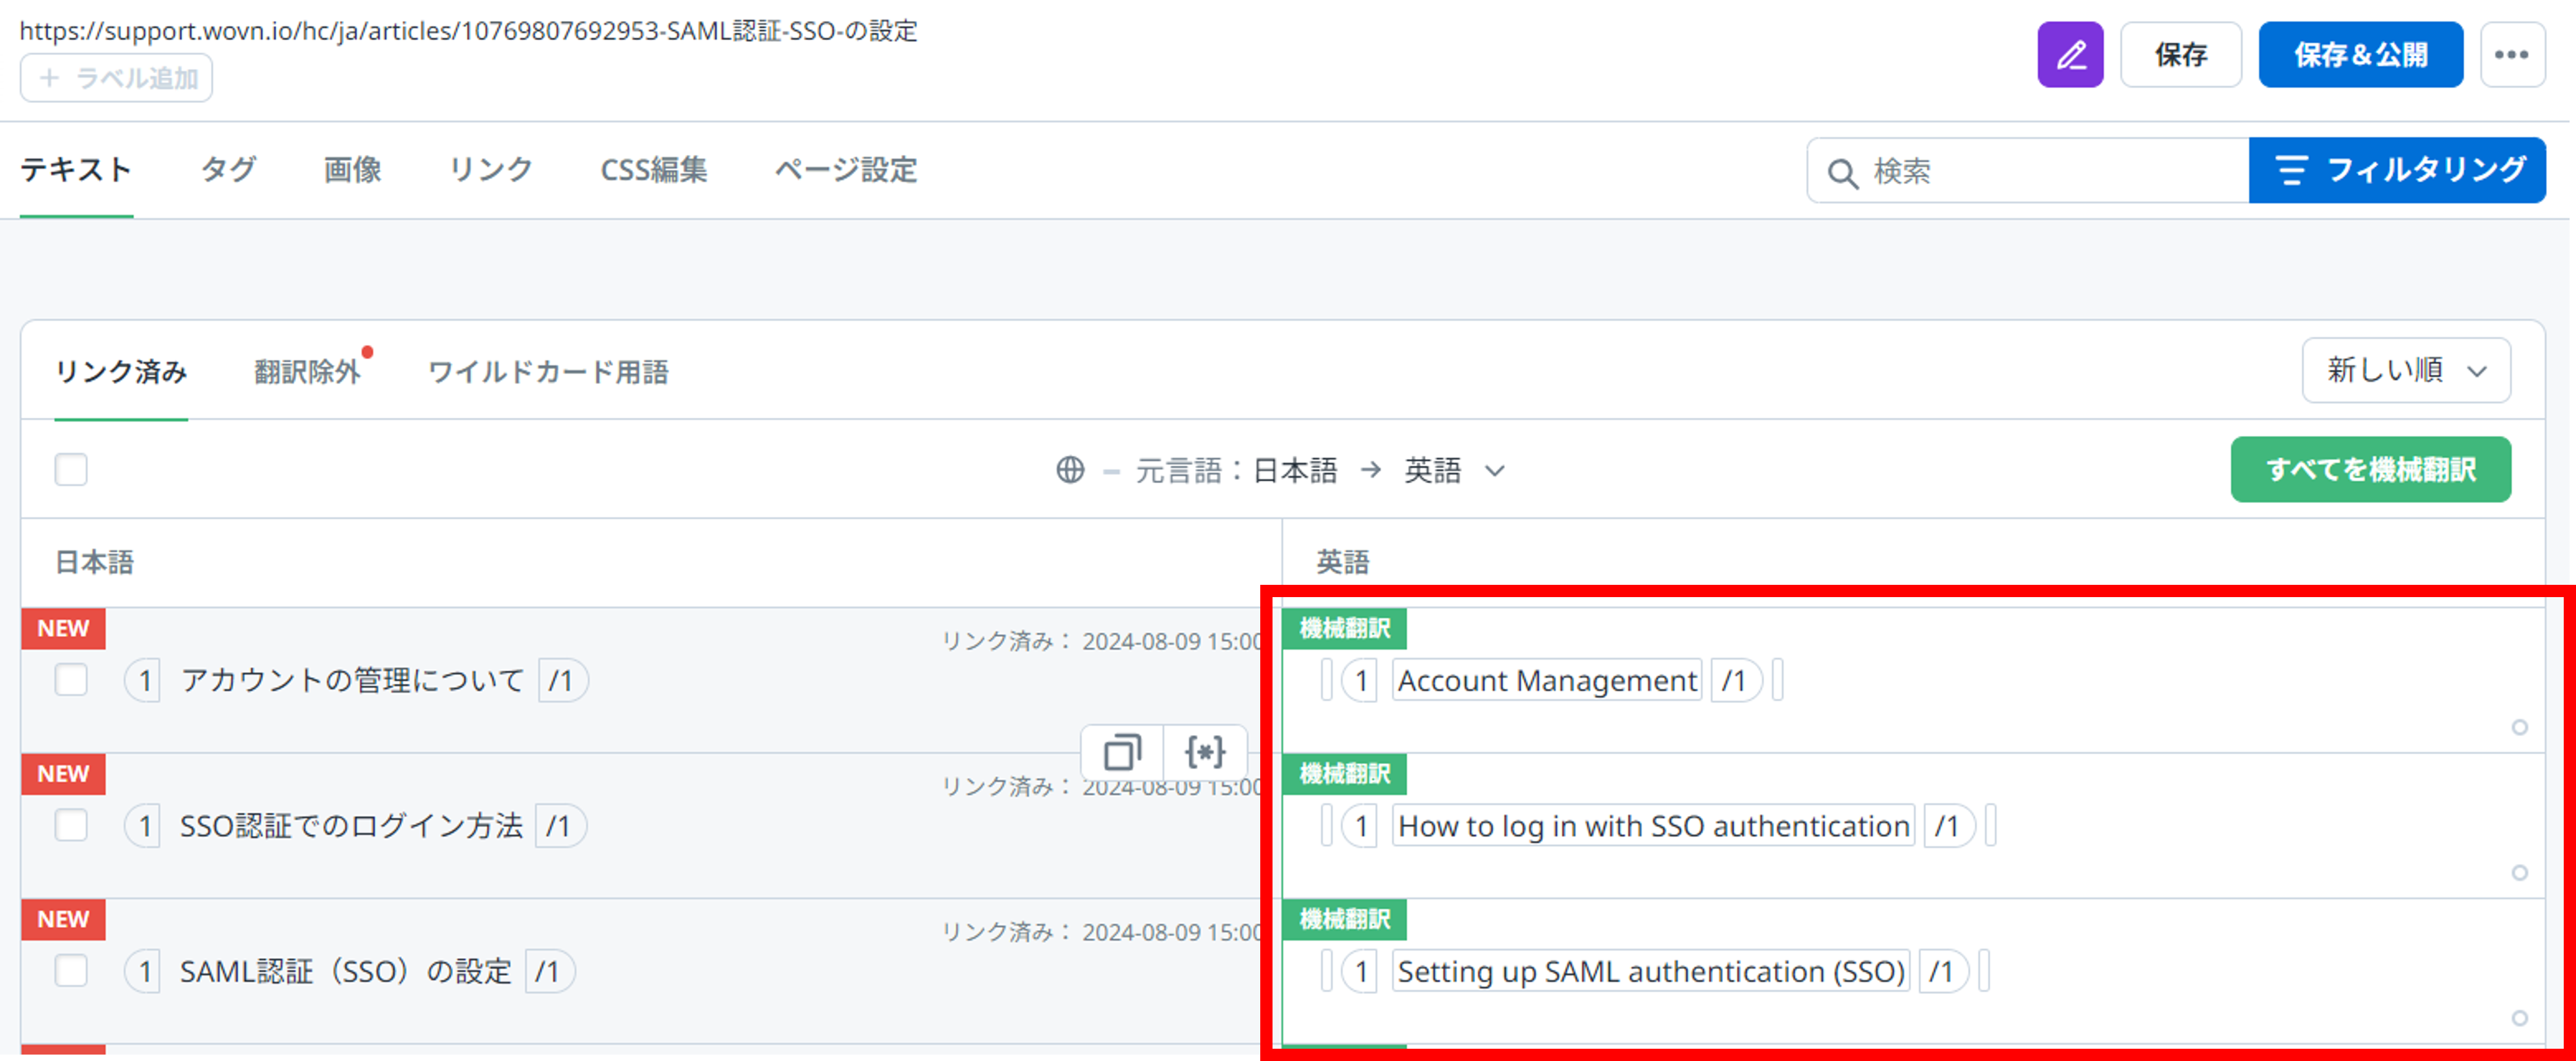Check the SAML認証（SSO）の設定 row checkbox
Viewport: 2576px width, 1061px height.
(x=71, y=970)
